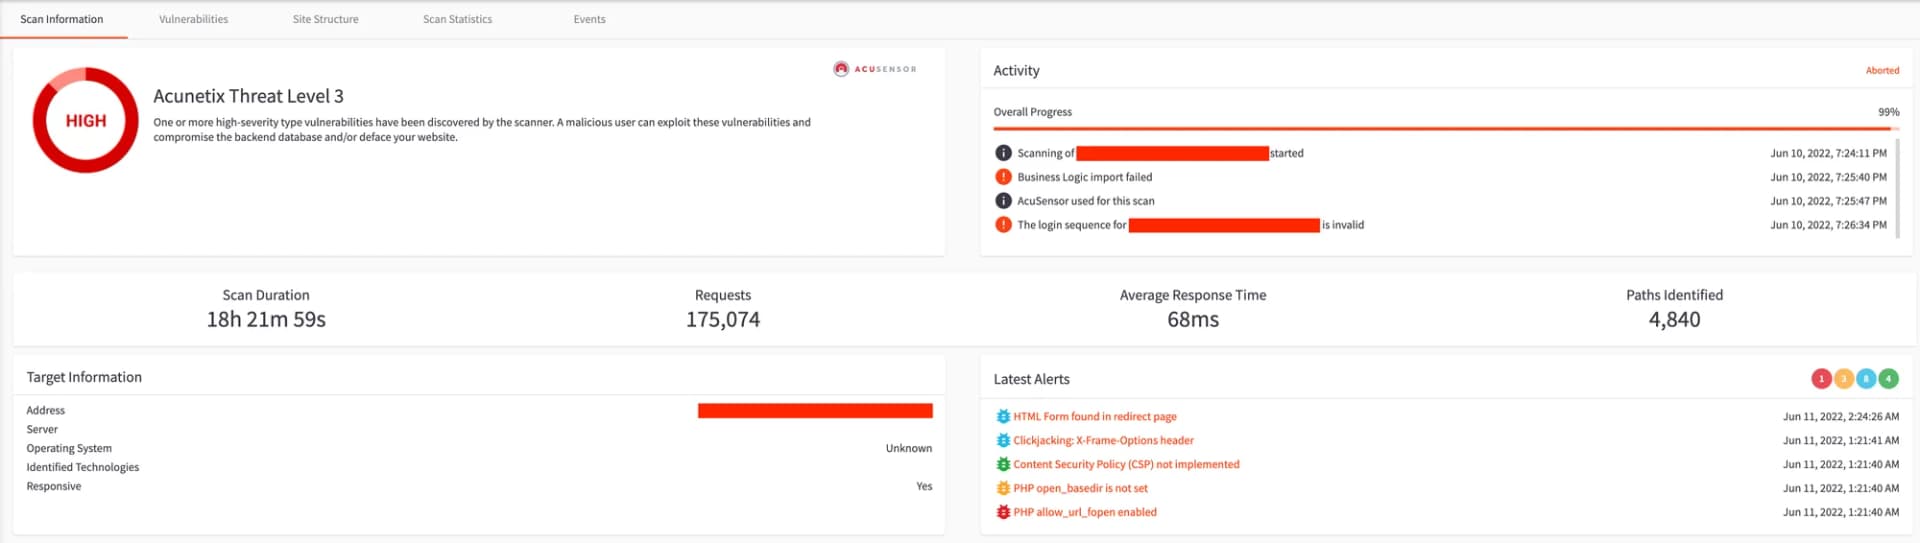Screen dimensions: 1920x543
Task: Open the Site Structure tab
Action: coord(325,19)
